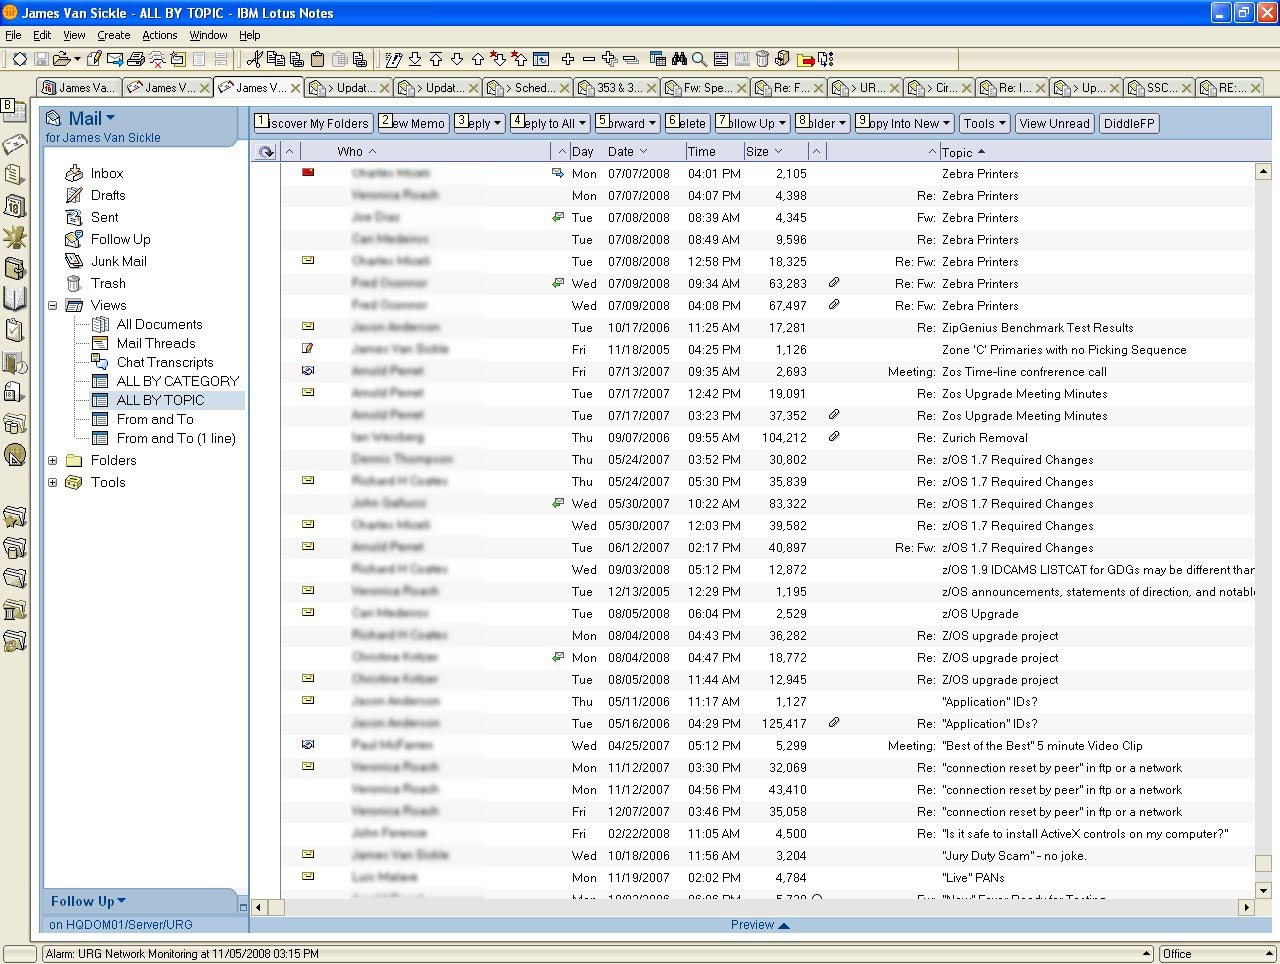Viewport: 1280px width, 964px height.
Task: Open the Trash folder
Action: click(x=108, y=283)
